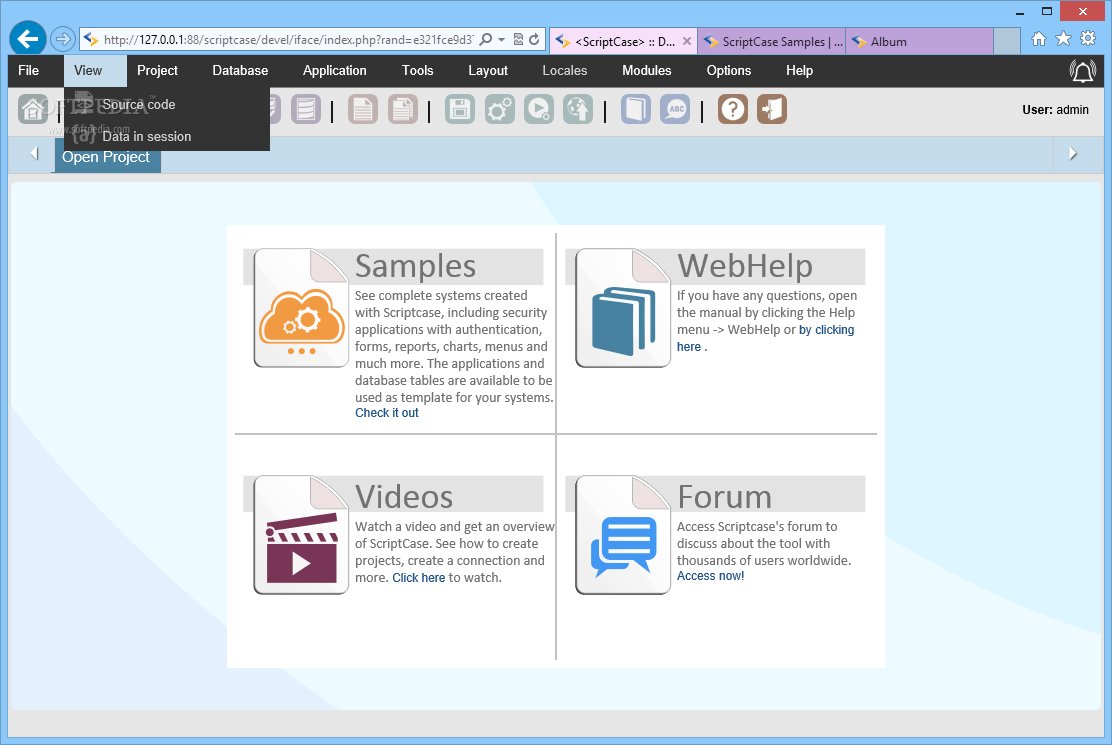Click the Help question mark icon
The image size is (1112, 745).
(x=733, y=109)
